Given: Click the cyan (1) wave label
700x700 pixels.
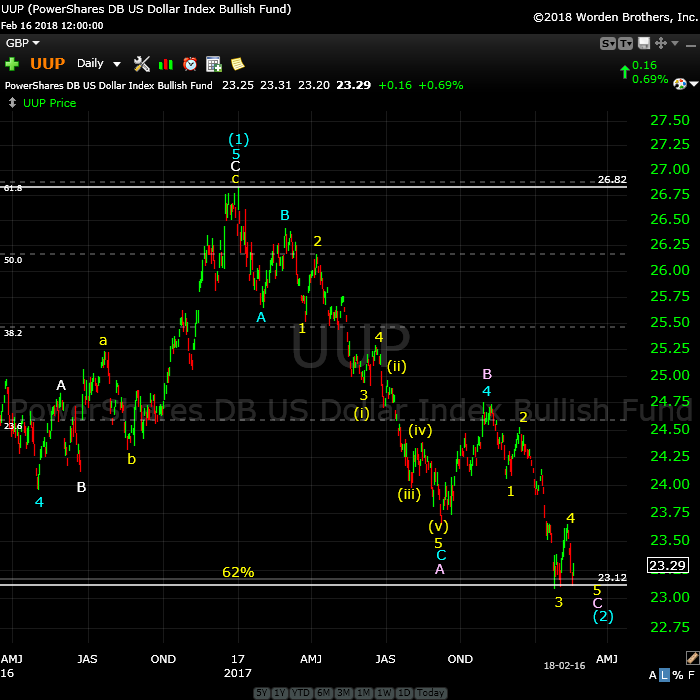Looking at the screenshot, I should tap(239, 140).
